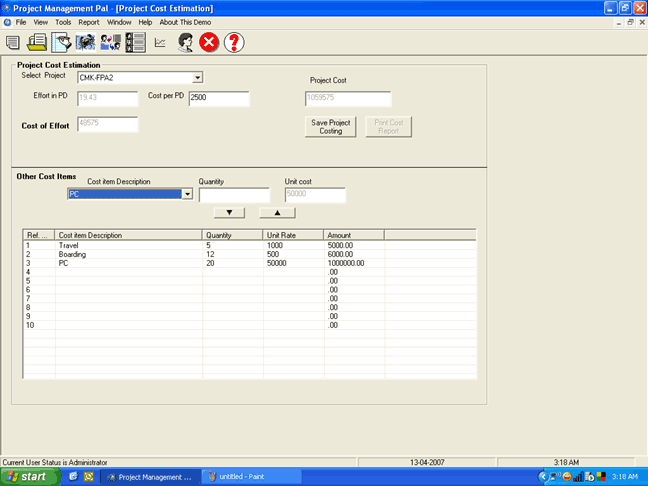This screenshot has width=648, height=486.
Task: Click the red X exit toolbar icon
Action: [209, 42]
